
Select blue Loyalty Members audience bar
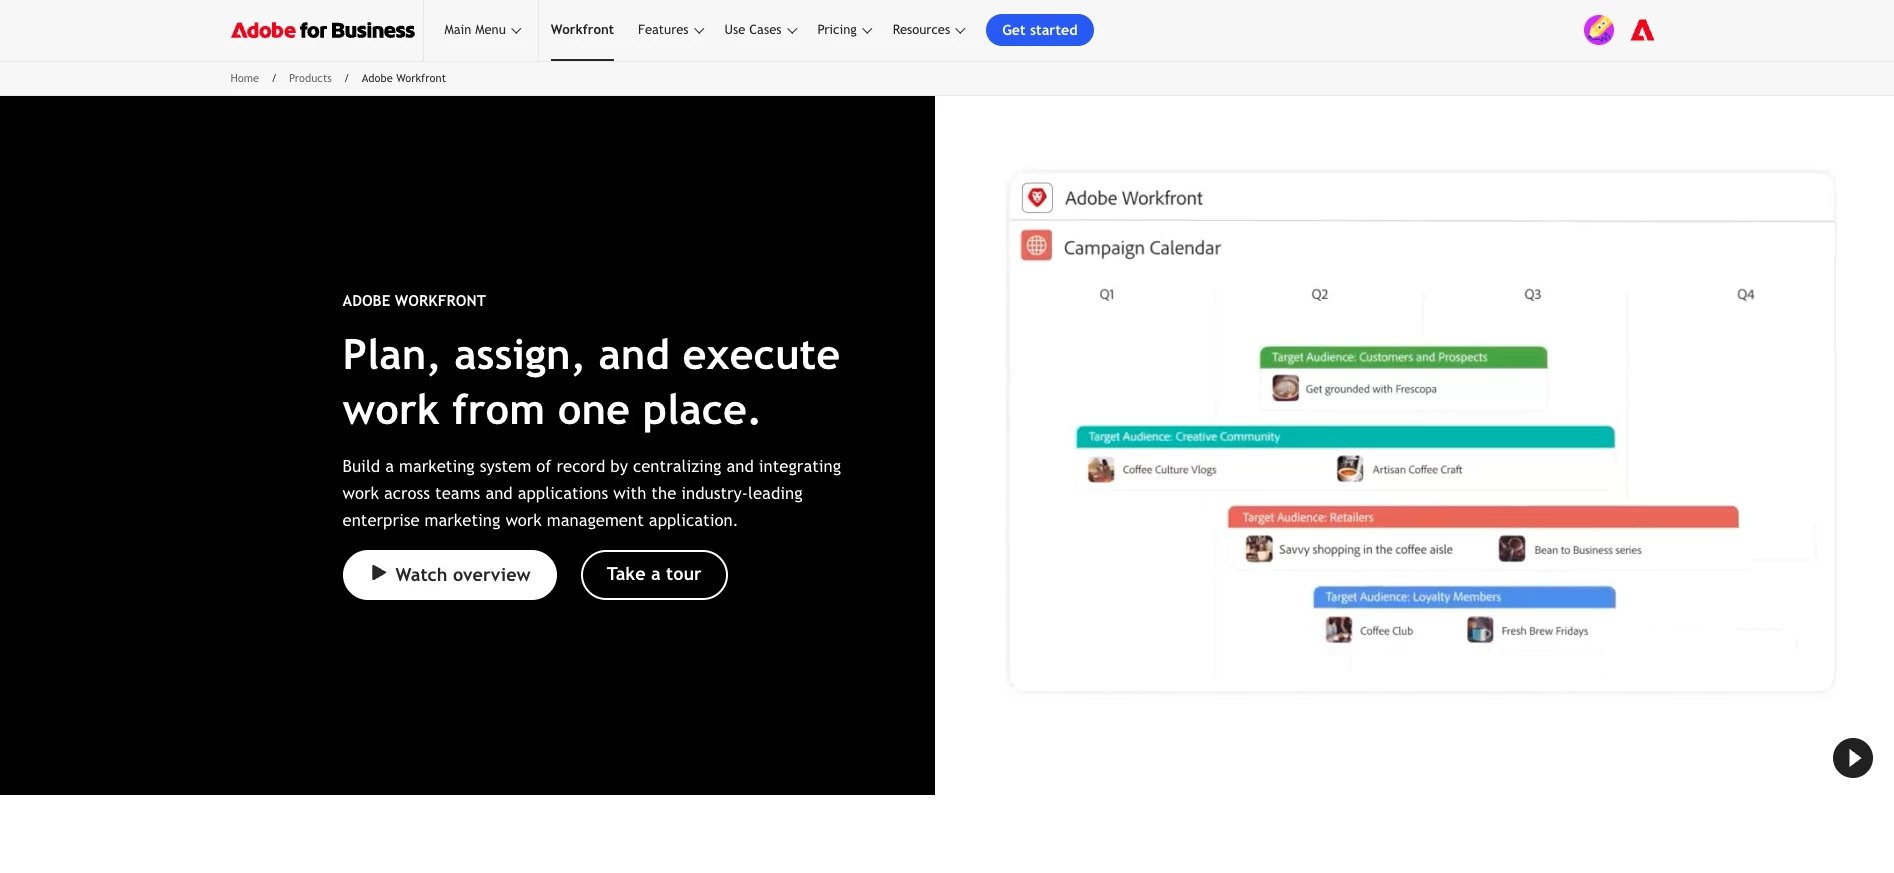coord(1464,597)
